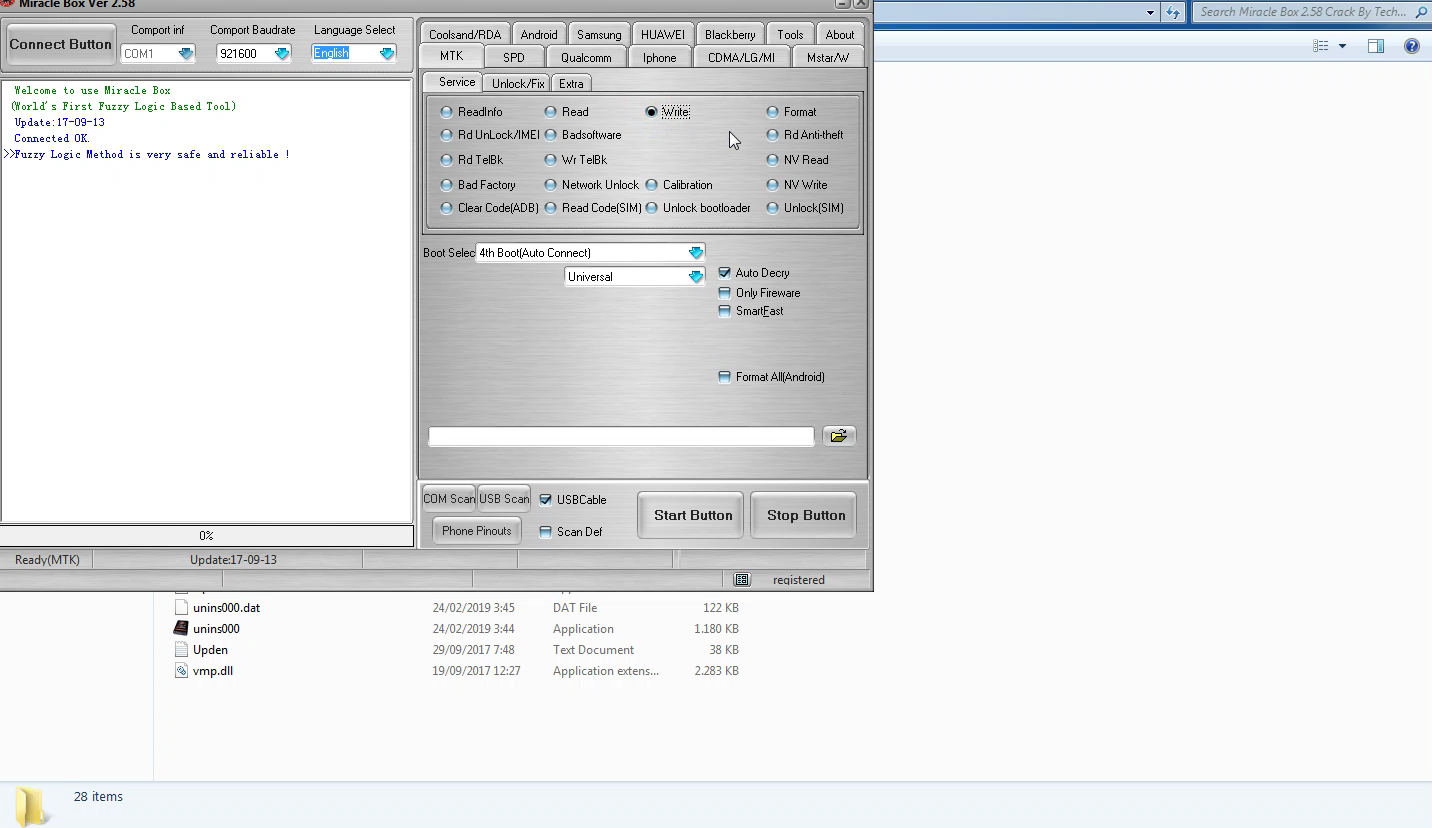Click the vmp.dll file icon
The height and width of the screenshot is (828, 1432).
(x=181, y=670)
